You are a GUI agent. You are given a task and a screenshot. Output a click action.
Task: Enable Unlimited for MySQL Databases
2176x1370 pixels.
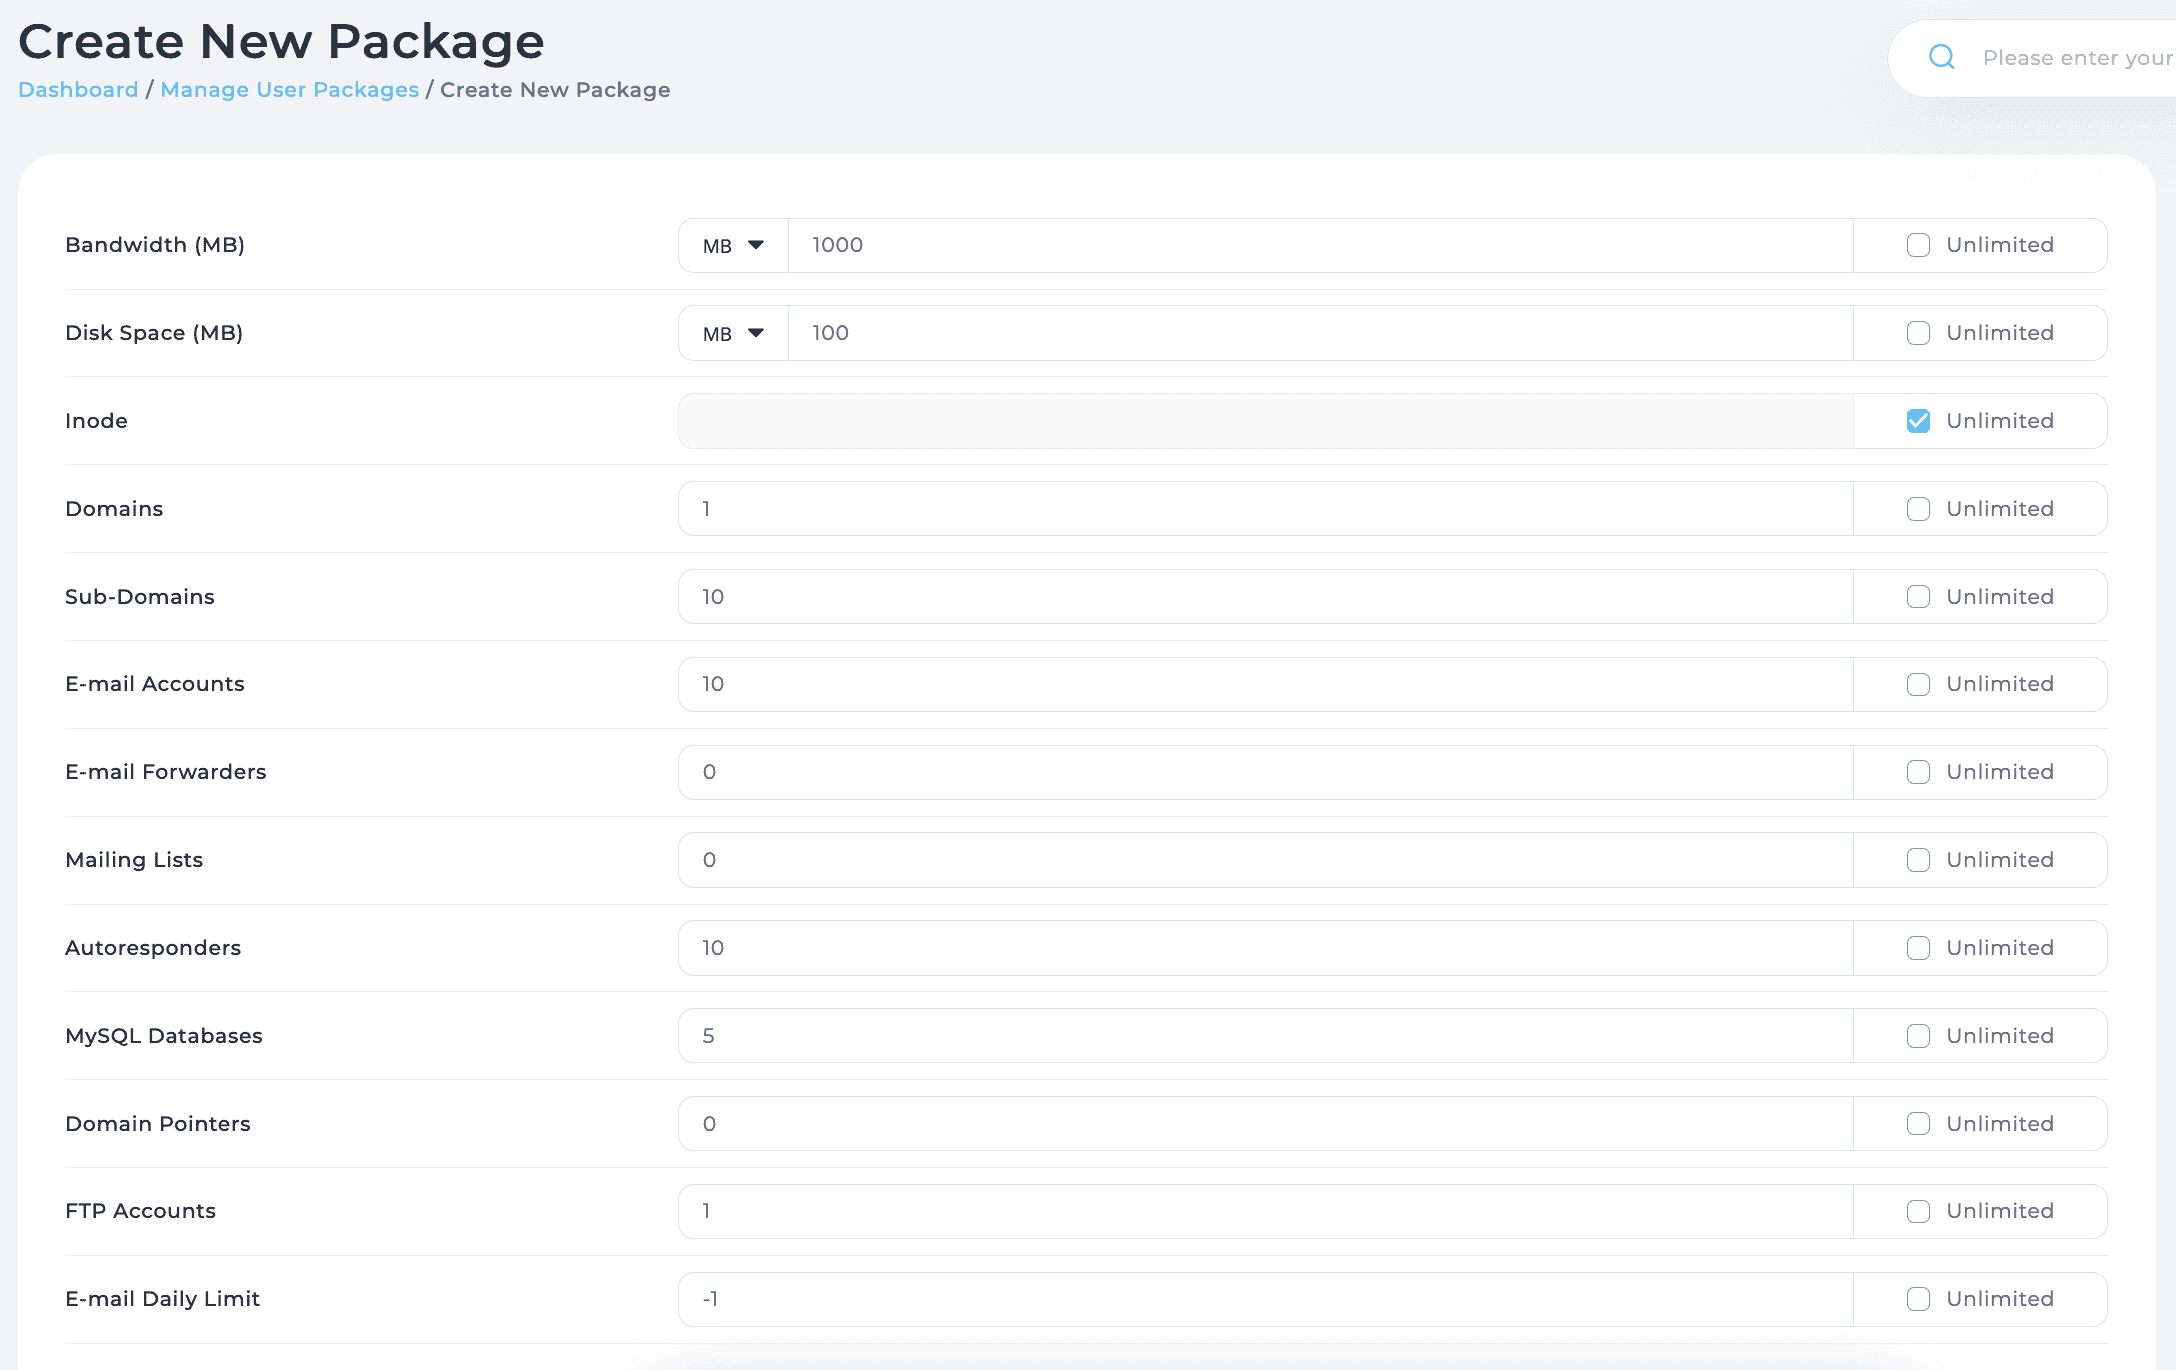pyautogui.click(x=1918, y=1036)
